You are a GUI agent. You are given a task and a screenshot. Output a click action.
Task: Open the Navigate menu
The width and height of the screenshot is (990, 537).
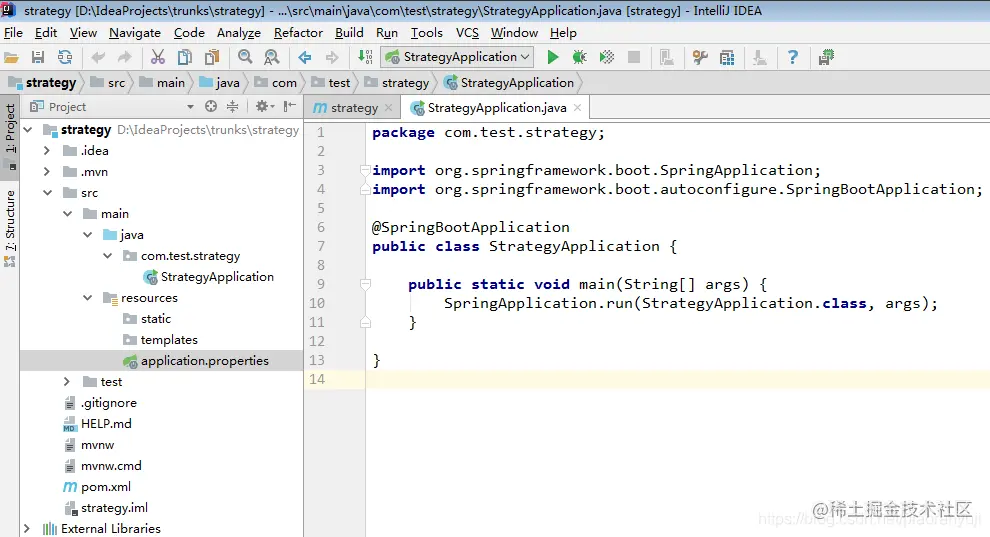click(x=134, y=33)
